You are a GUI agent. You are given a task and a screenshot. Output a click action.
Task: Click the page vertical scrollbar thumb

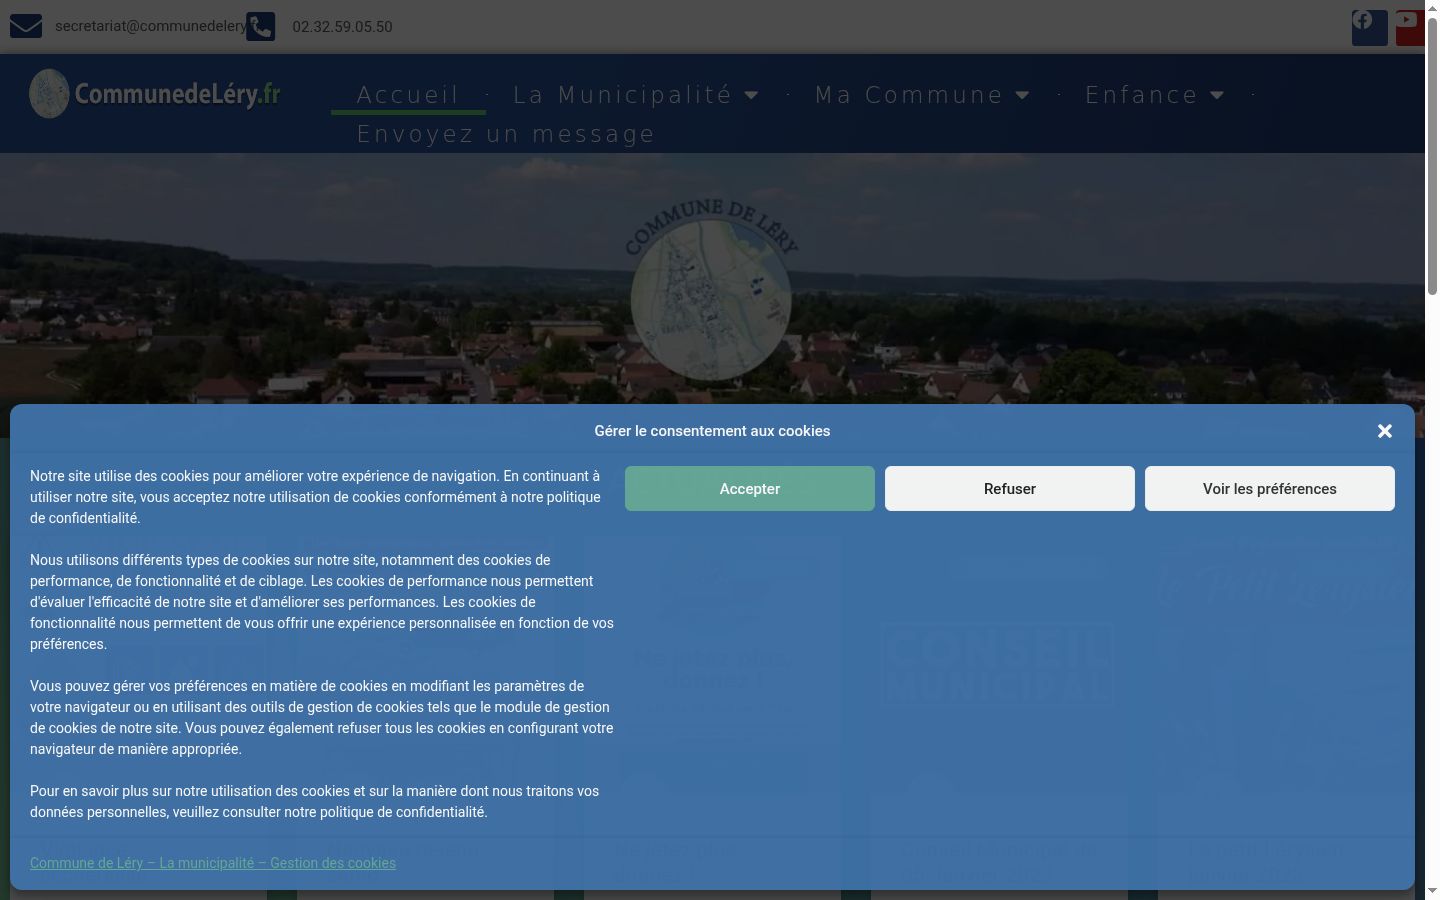(1432, 155)
